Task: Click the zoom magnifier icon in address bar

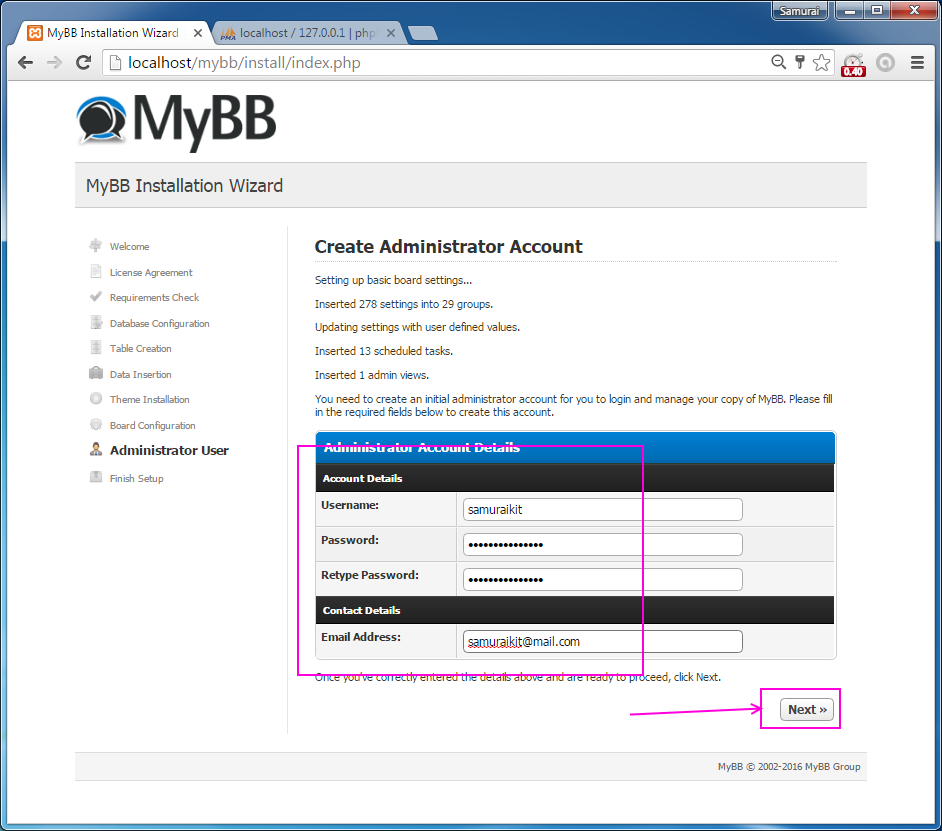Action: [778, 62]
